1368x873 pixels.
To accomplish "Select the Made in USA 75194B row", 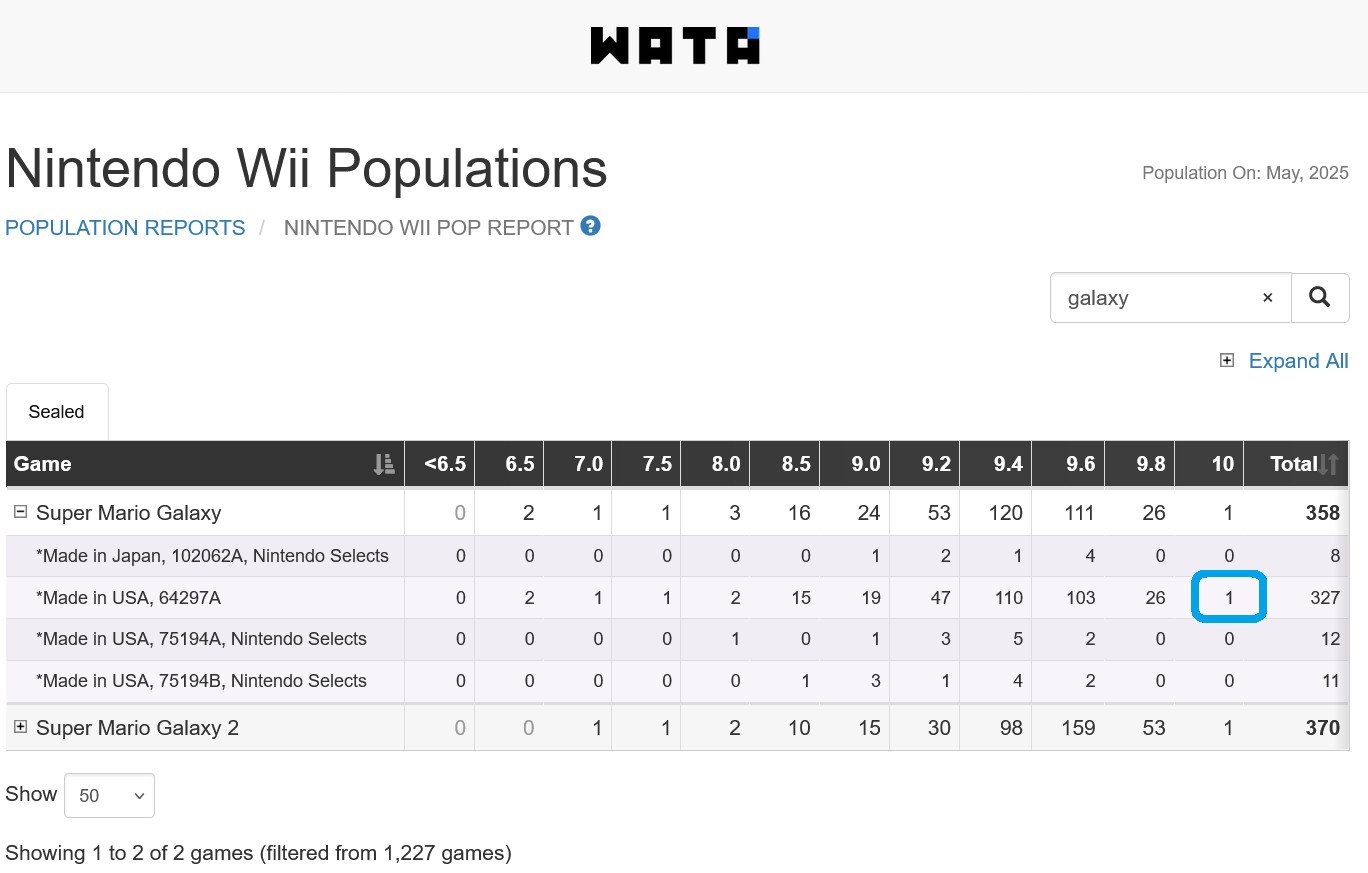I will [x=677, y=681].
